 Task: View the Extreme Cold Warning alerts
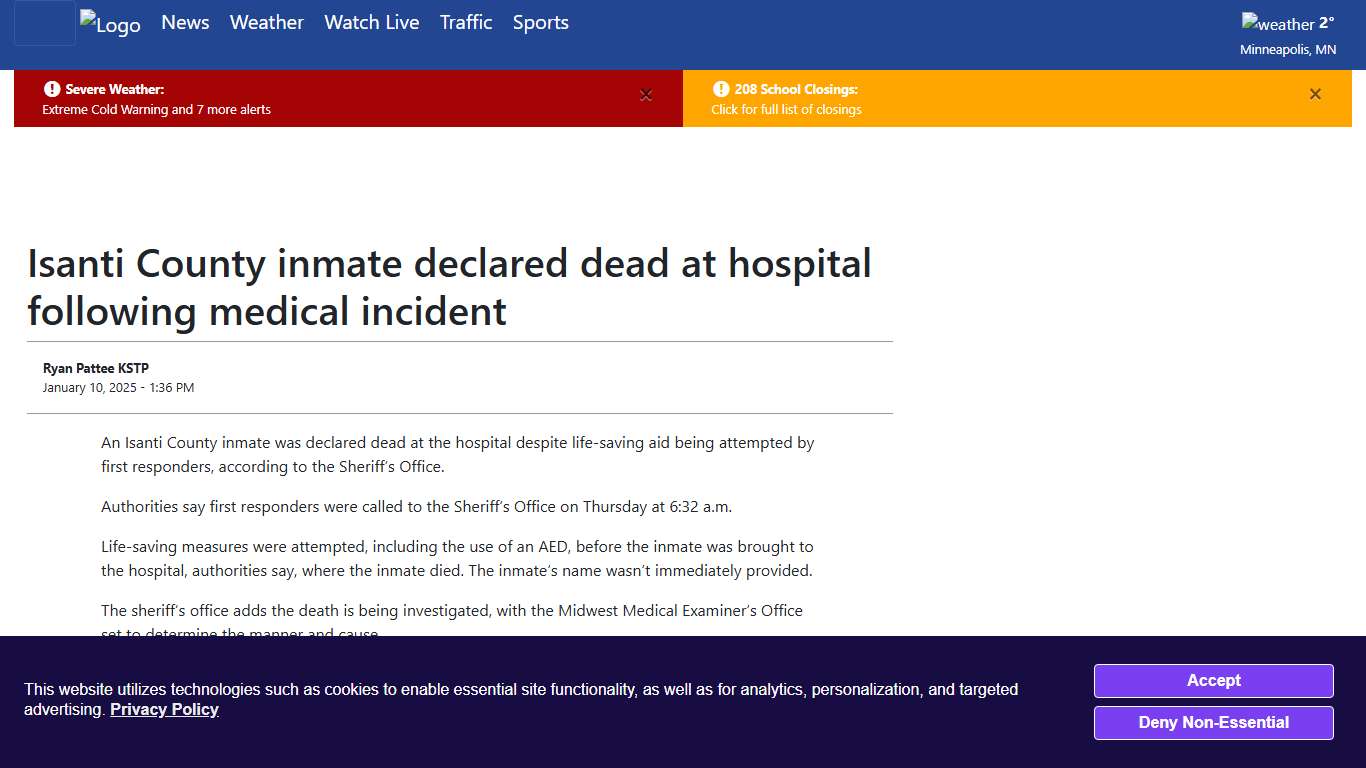pyautogui.click(x=155, y=110)
